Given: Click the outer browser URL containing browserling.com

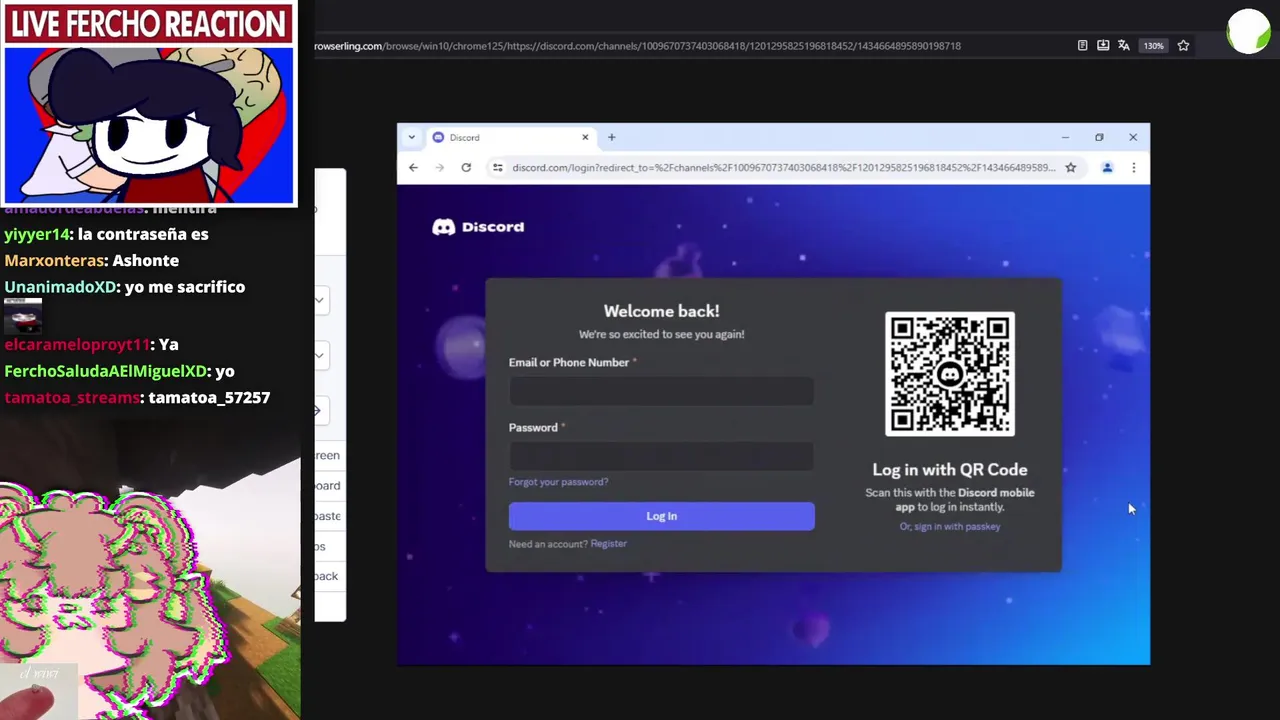Looking at the screenshot, I should tap(637, 46).
